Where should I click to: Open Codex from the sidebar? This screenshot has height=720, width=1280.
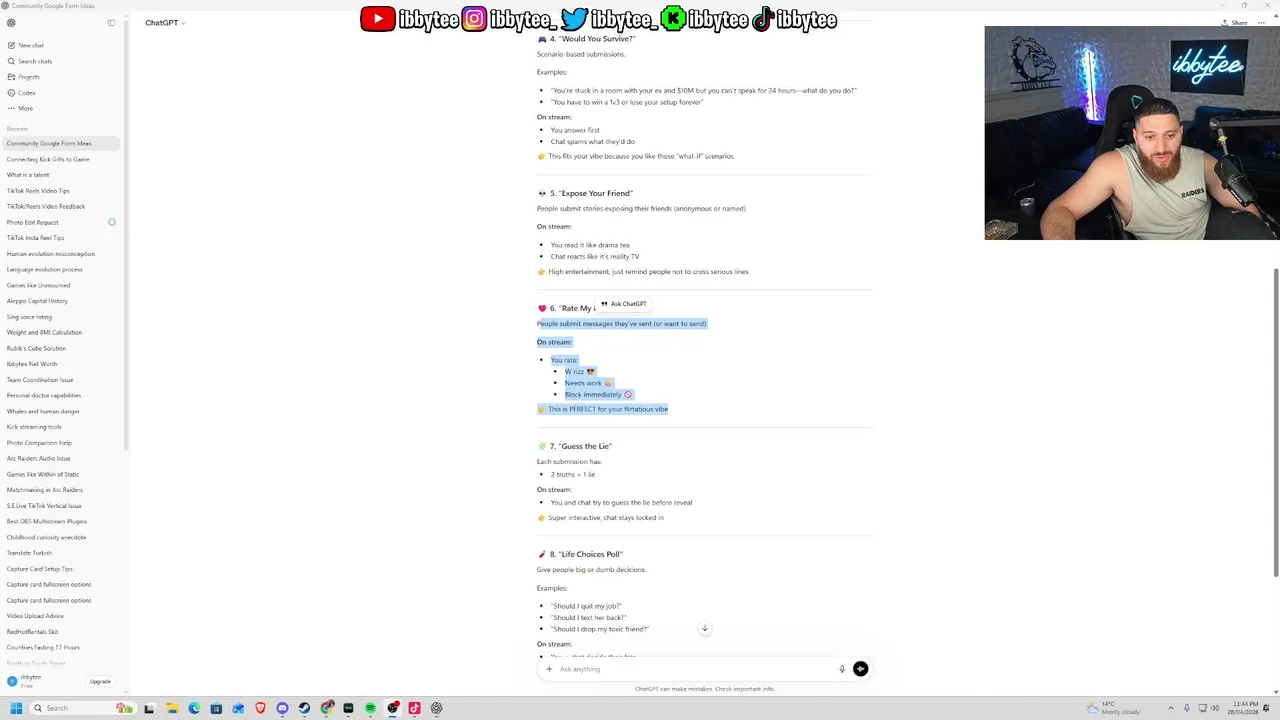[21, 93]
